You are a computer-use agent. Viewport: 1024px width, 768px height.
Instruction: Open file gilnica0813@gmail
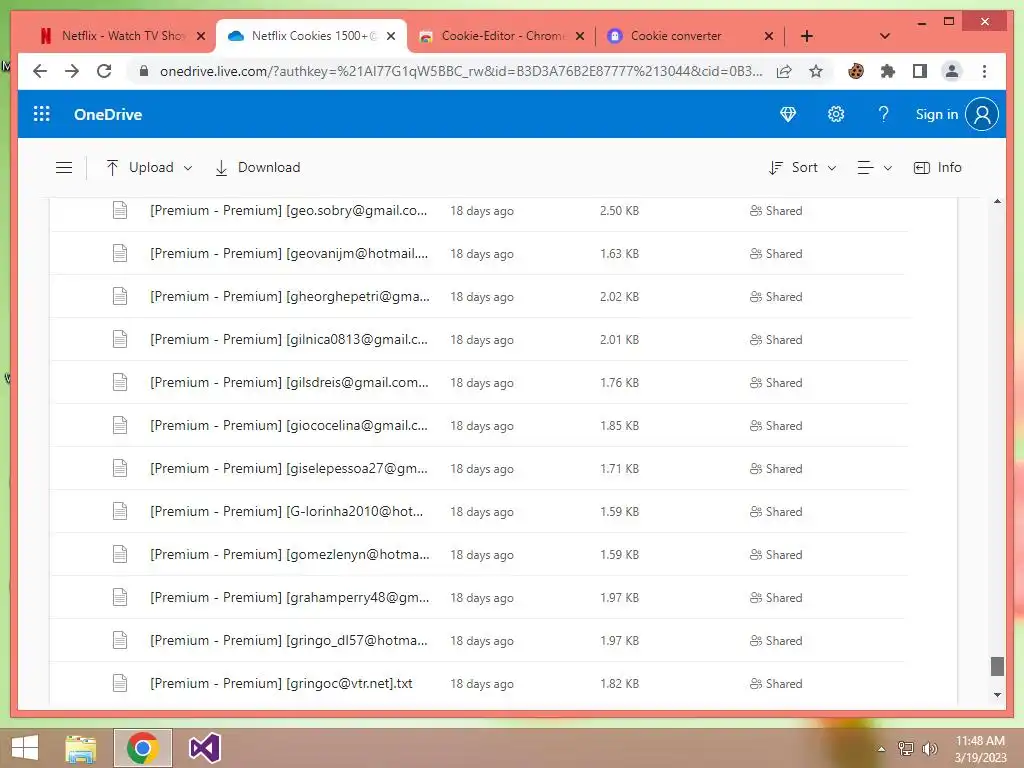point(289,340)
